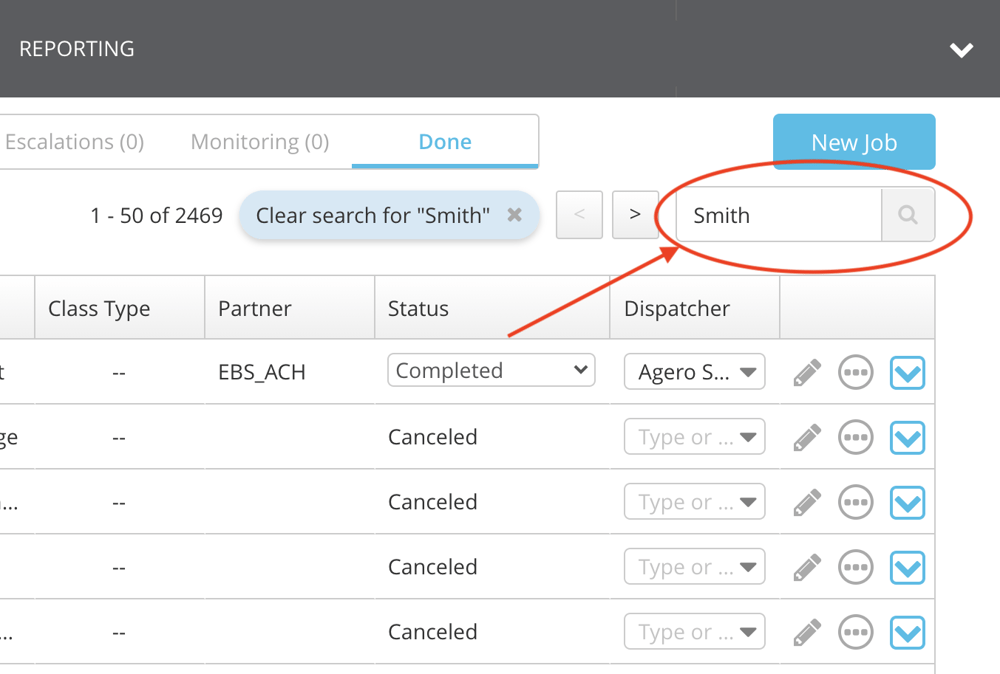Switch to the Monitoring (0) tab
The width and height of the screenshot is (1000, 674).
[x=259, y=142]
